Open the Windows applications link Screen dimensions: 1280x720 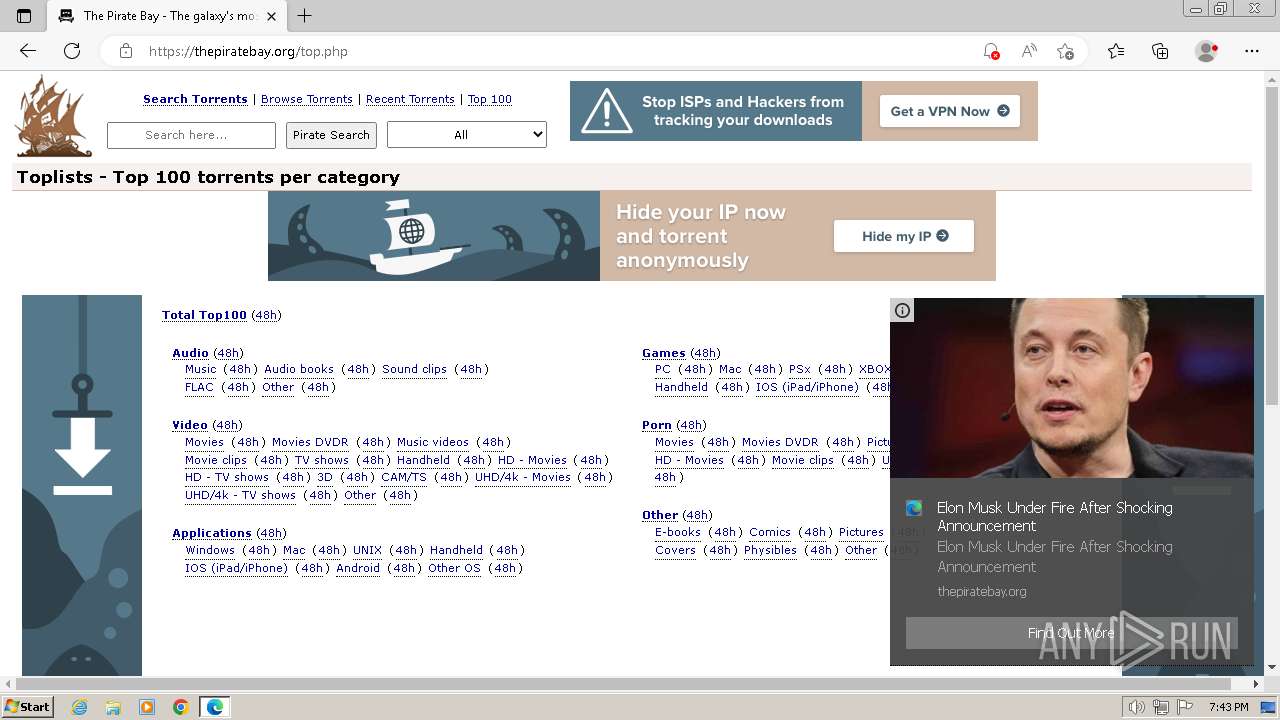tap(210, 550)
